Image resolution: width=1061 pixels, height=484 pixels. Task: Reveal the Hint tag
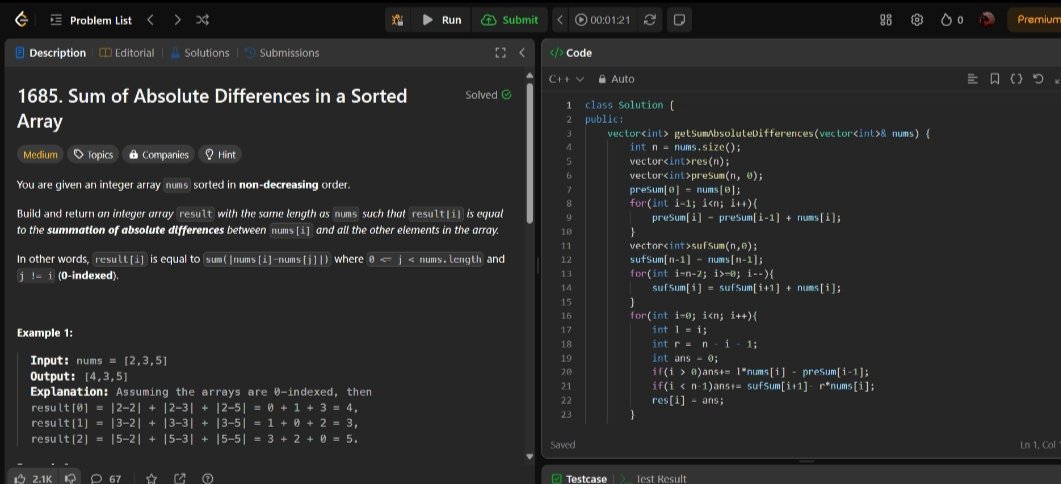pyautogui.click(x=220, y=154)
